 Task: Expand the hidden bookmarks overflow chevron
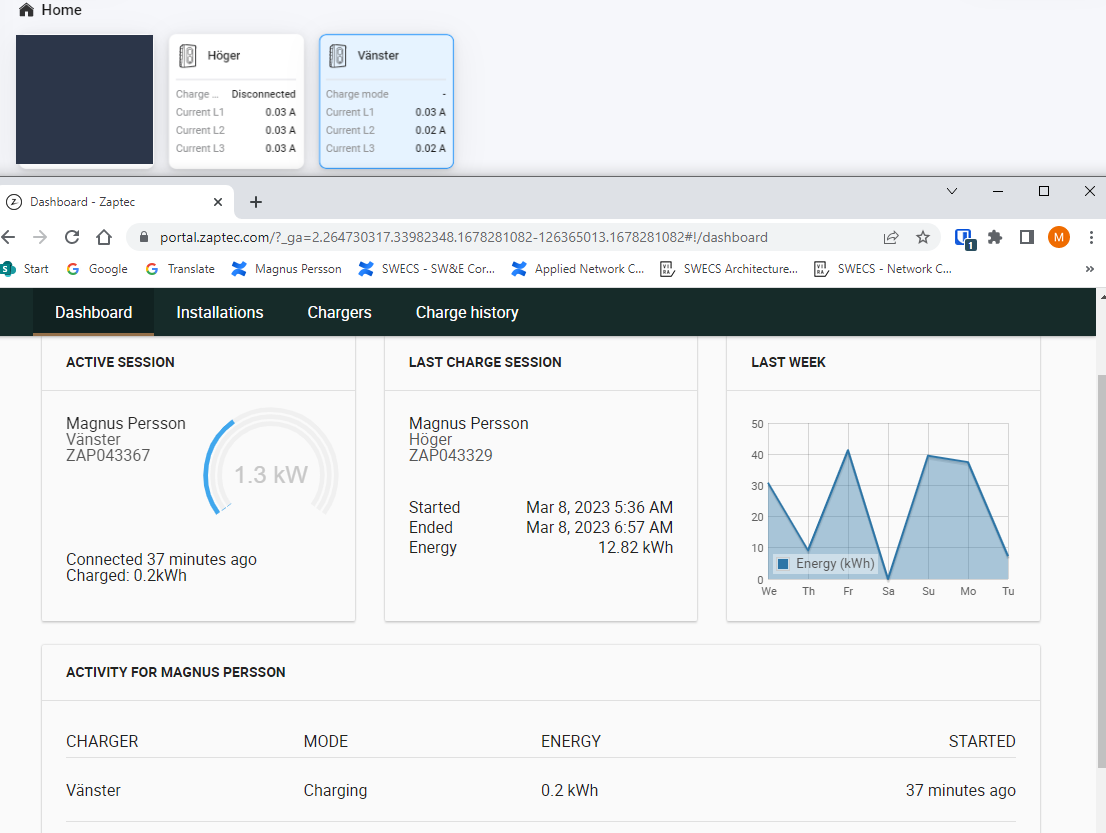1089,269
